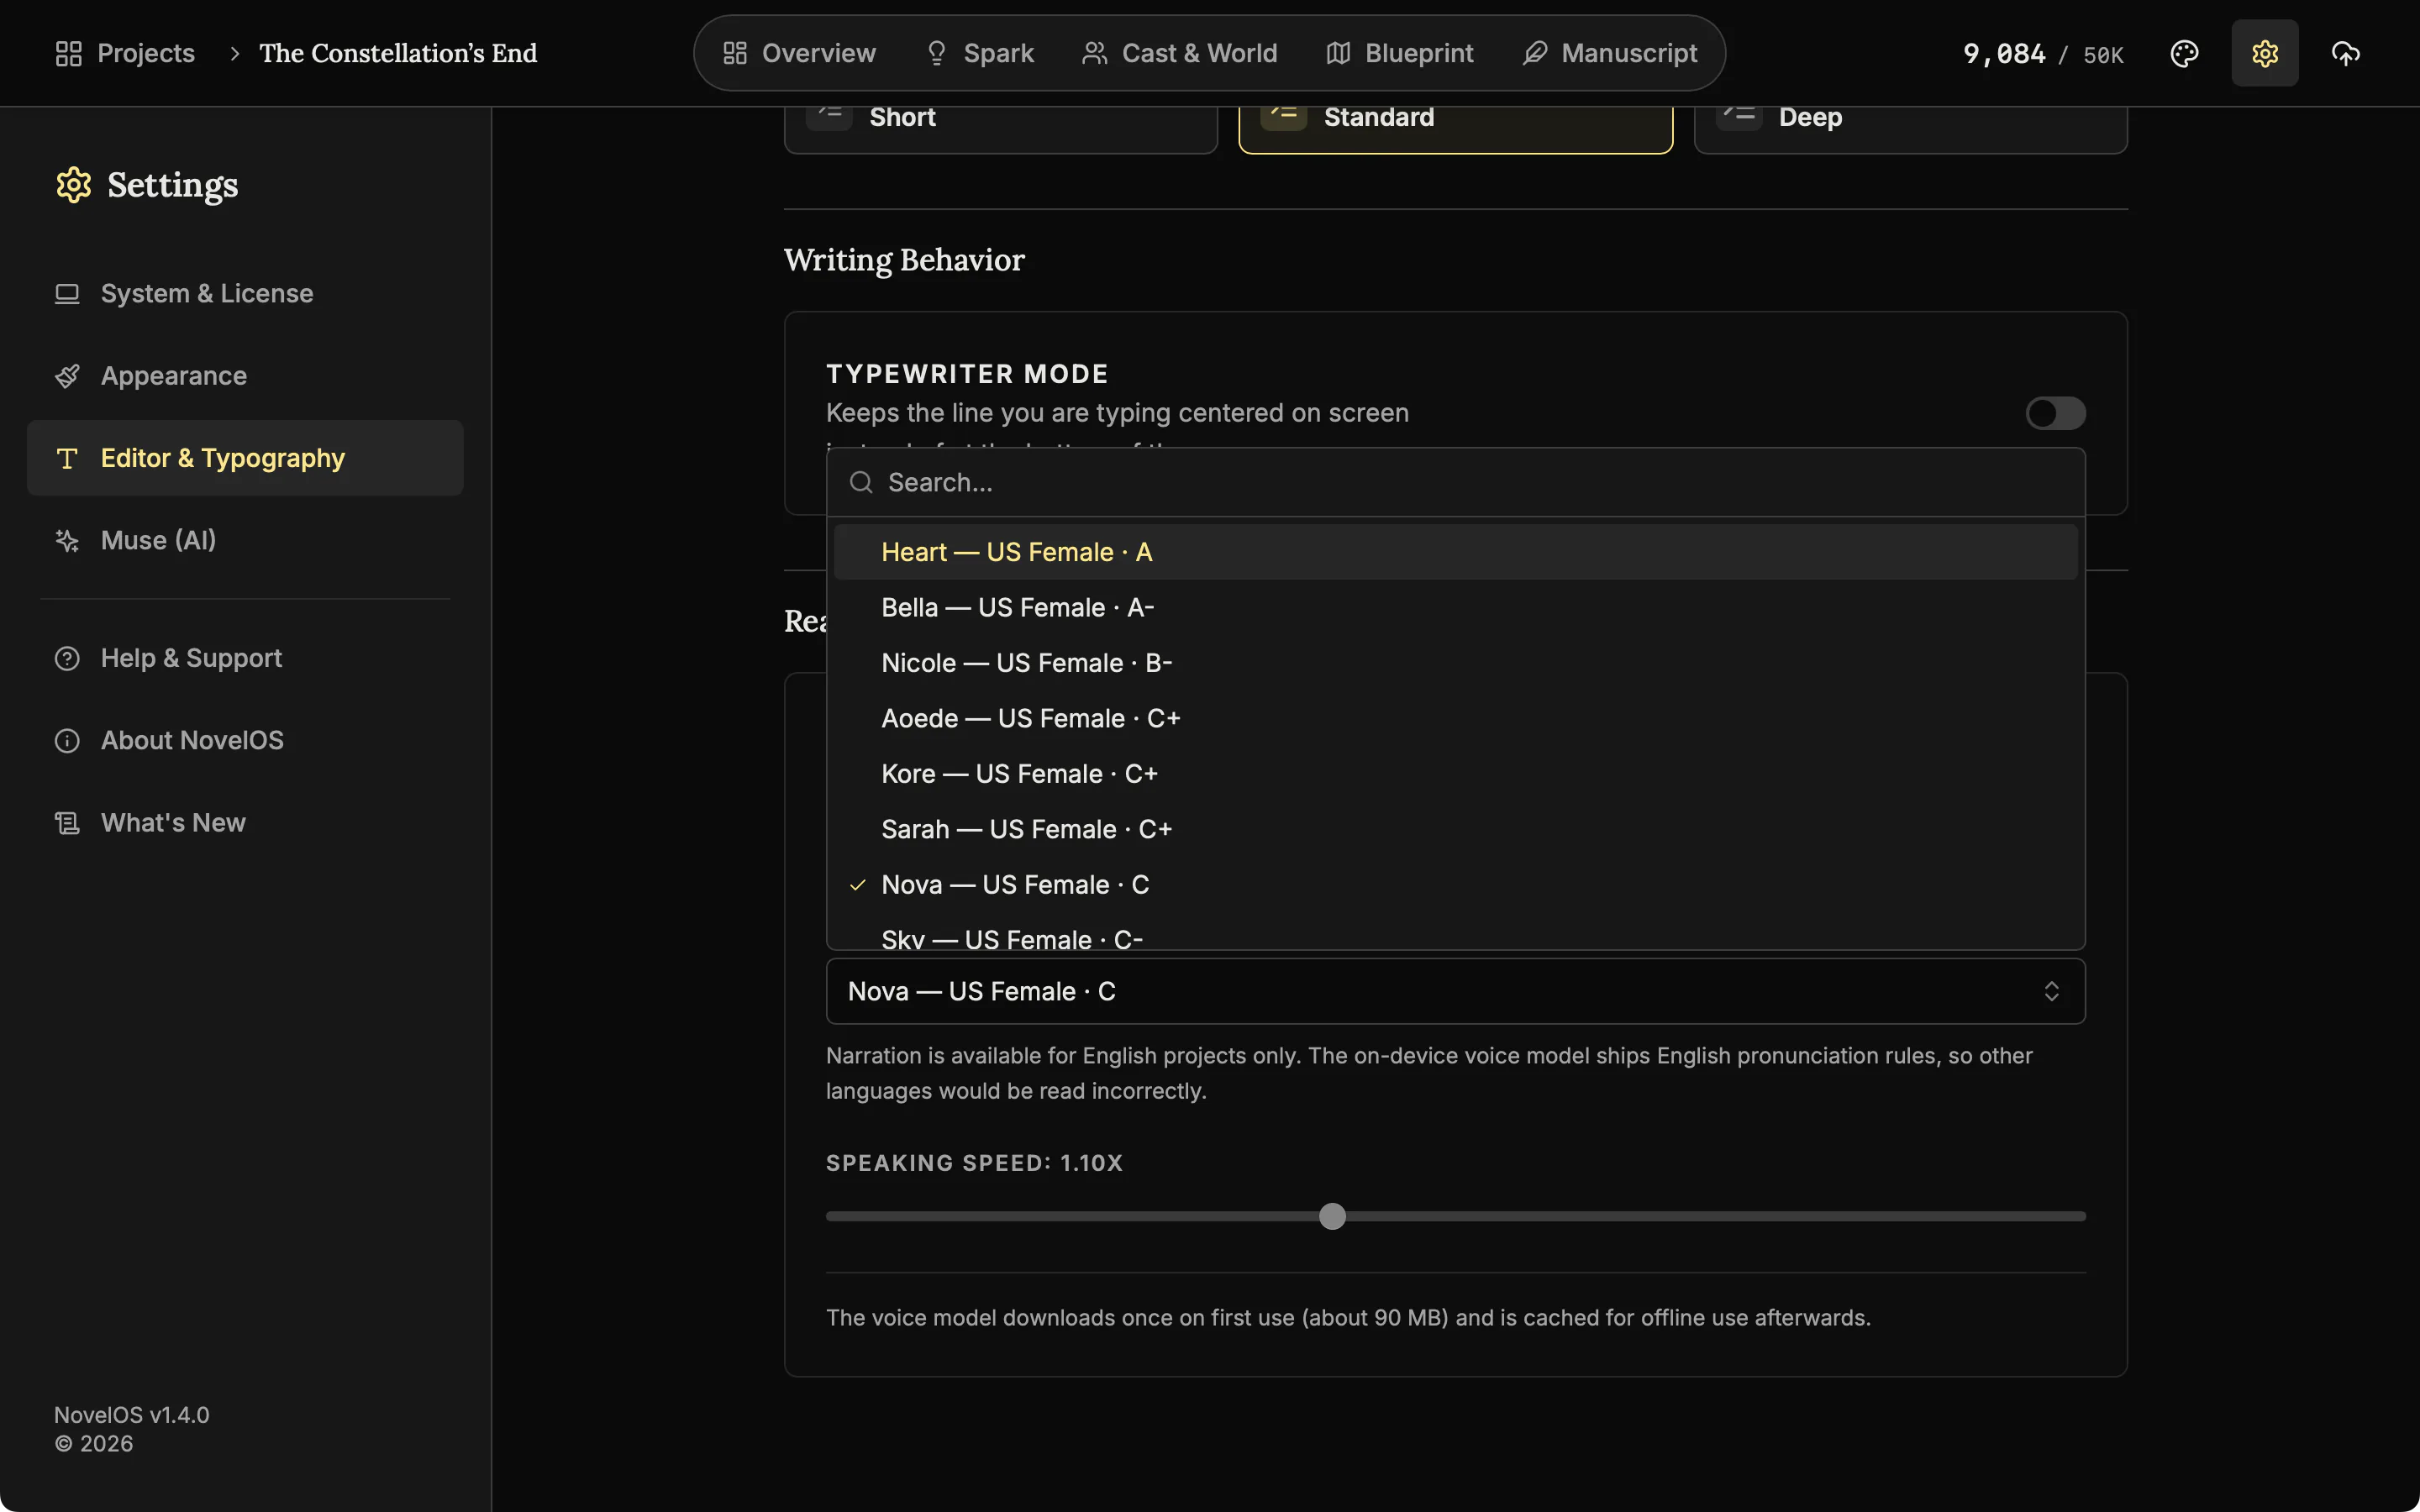Click the Spark lightbulb icon
The height and width of the screenshot is (1512, 2420).
tap(936, 53)
